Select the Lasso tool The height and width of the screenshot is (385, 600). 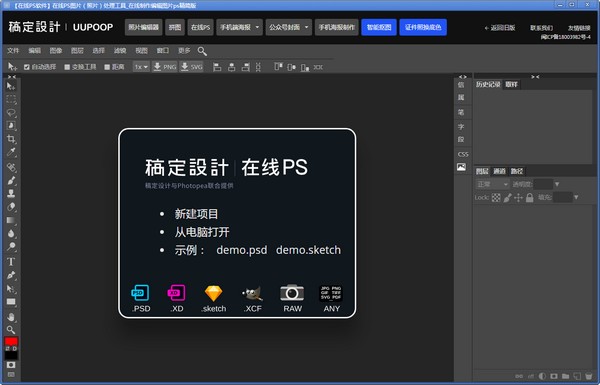click(x=11, y=113)
